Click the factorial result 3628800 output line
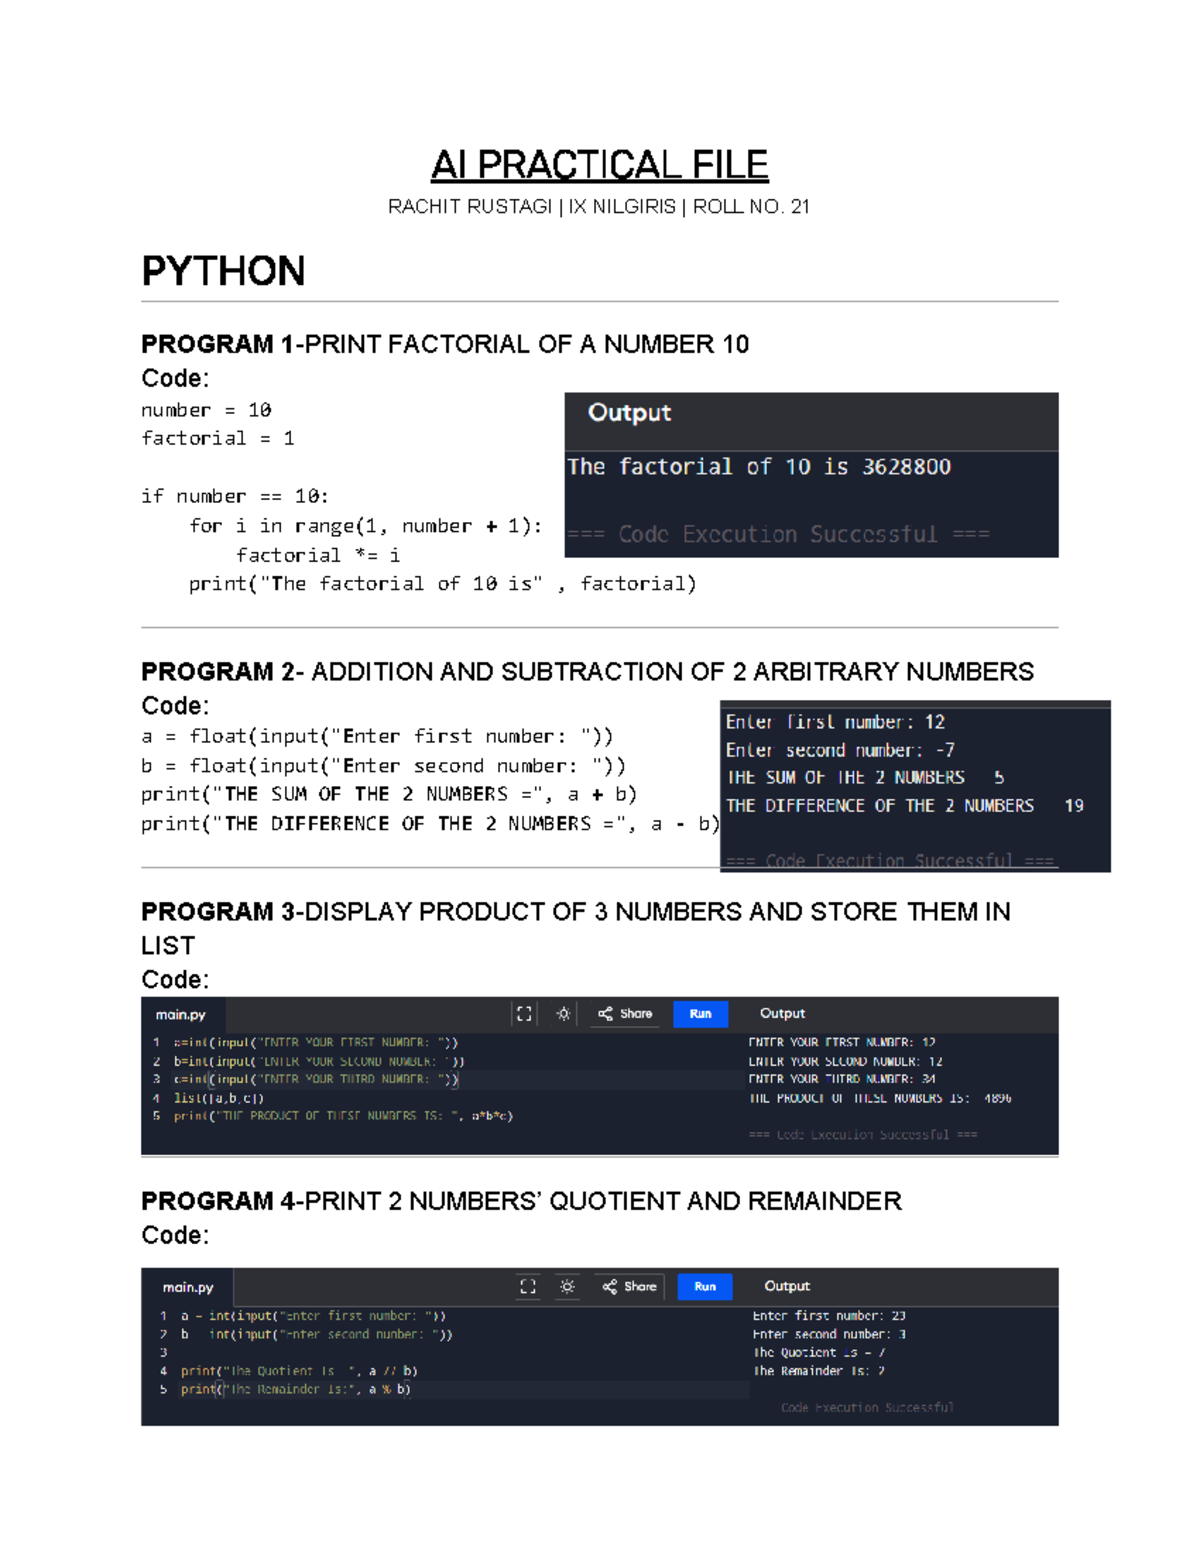 [759, 467]
